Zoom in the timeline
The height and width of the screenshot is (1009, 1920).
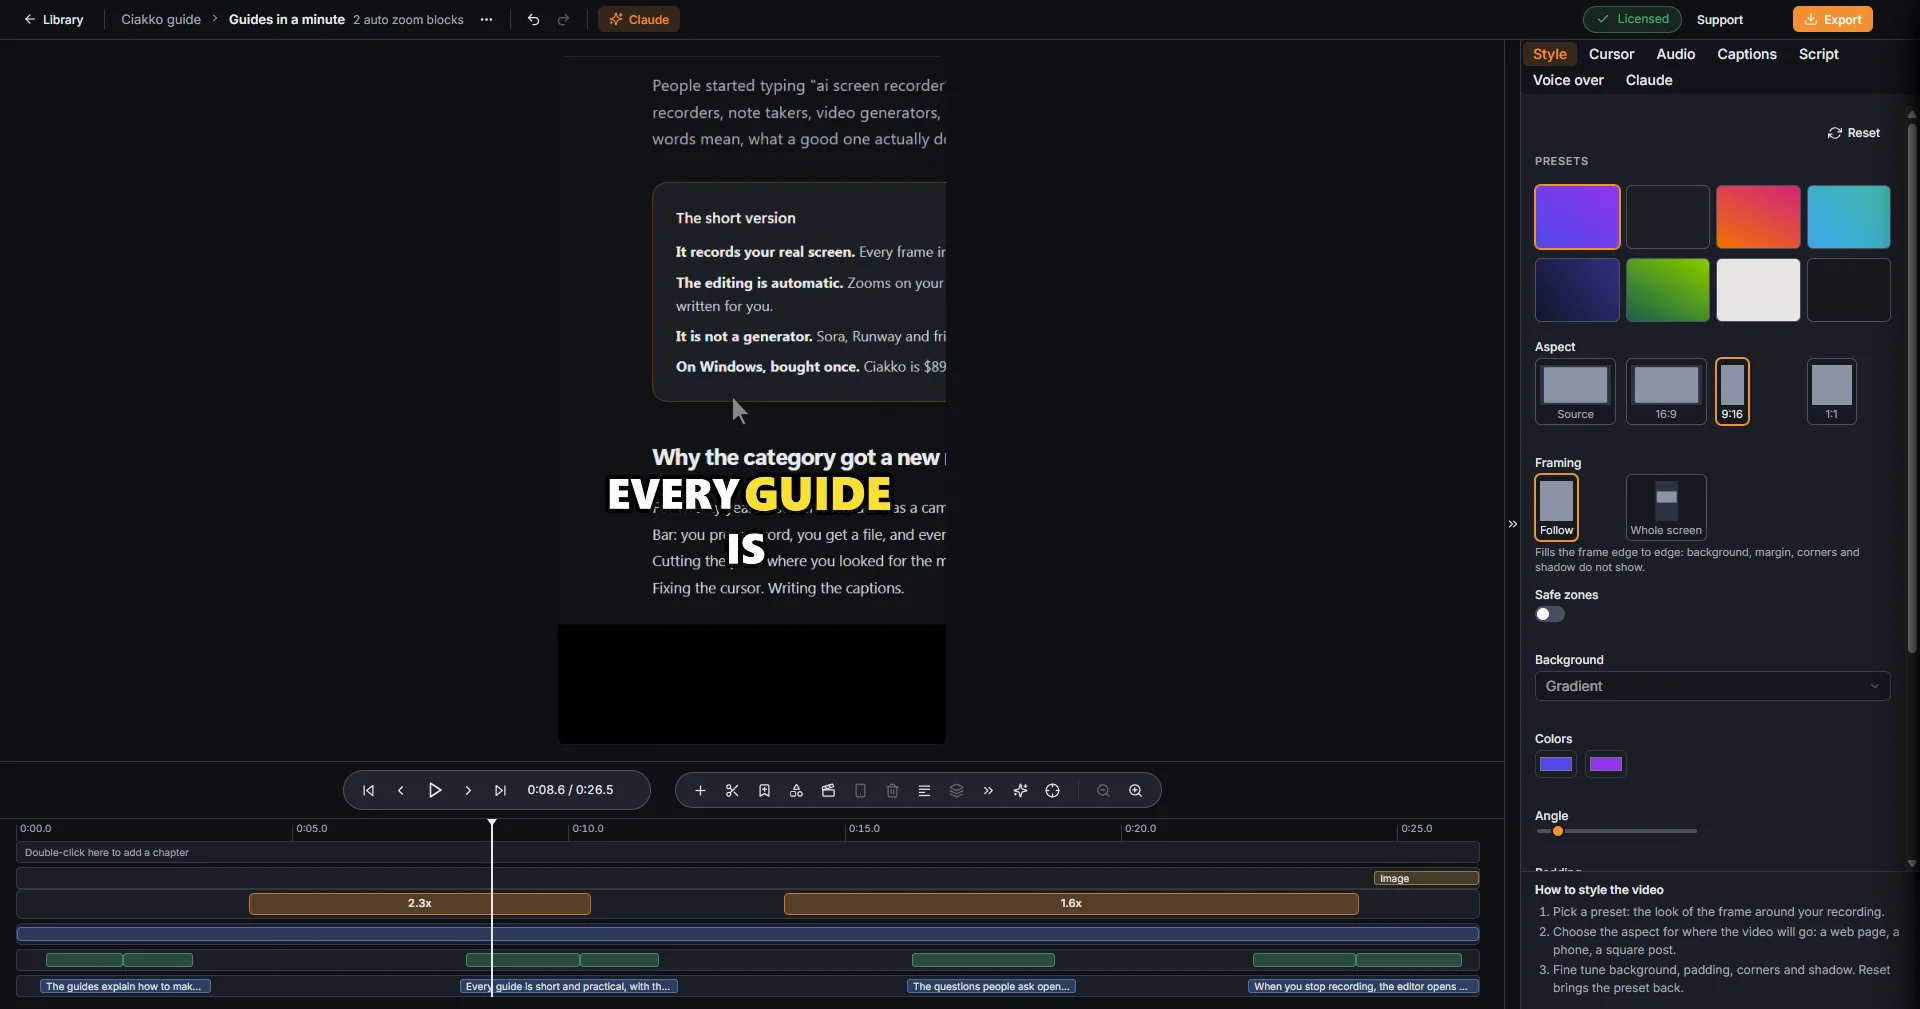click(1135, 790)
